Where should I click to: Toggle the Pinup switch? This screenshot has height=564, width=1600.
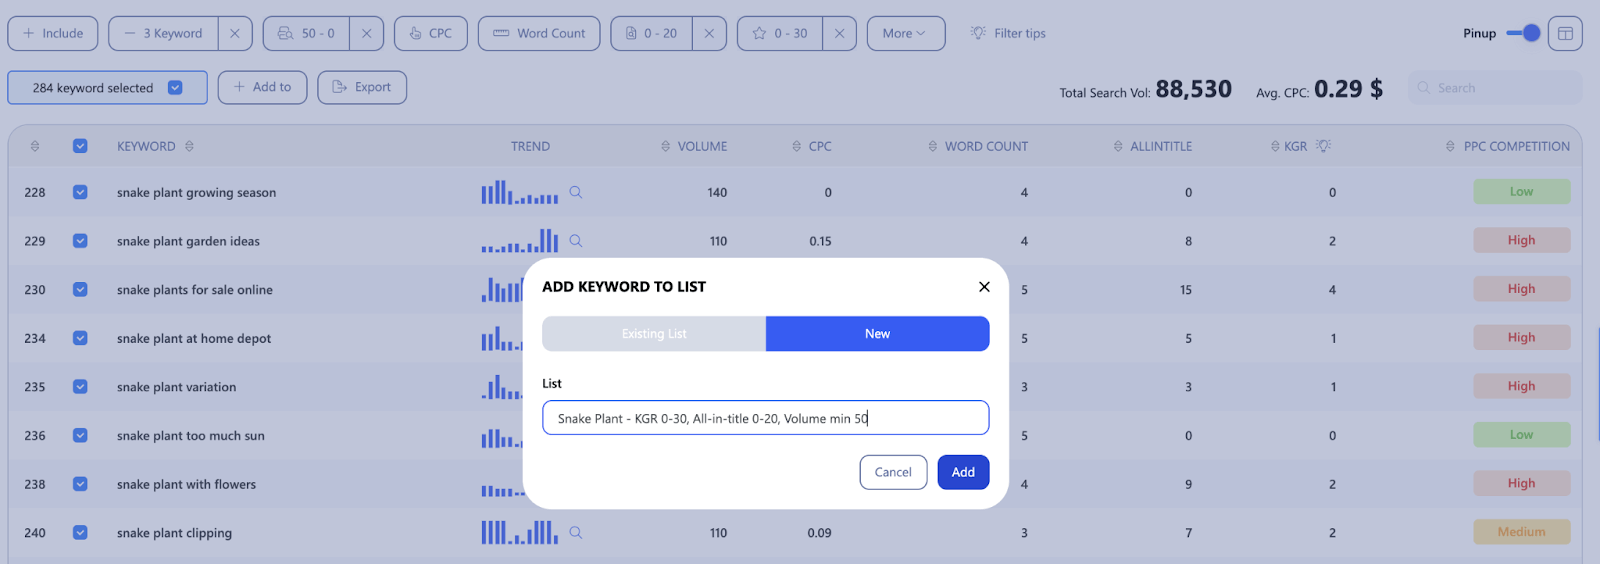click(1523, 33)
